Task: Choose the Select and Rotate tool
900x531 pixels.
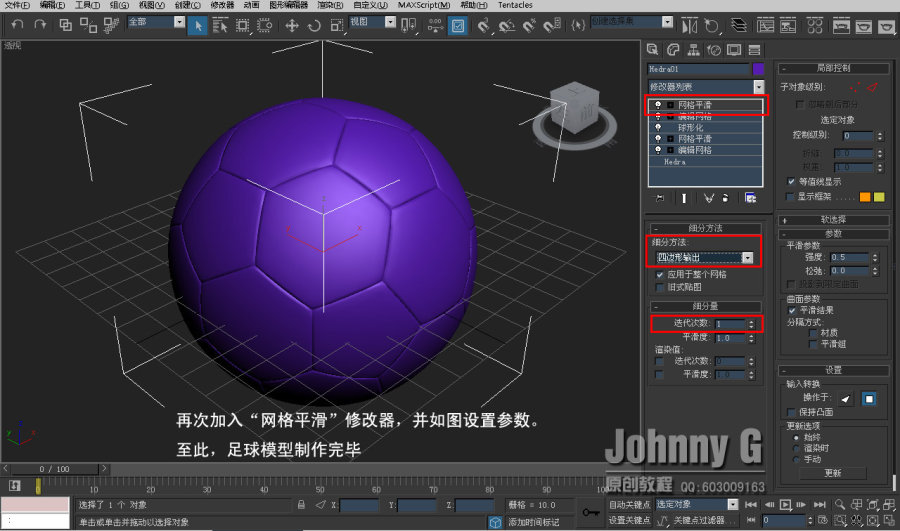Action: (314, 25)
